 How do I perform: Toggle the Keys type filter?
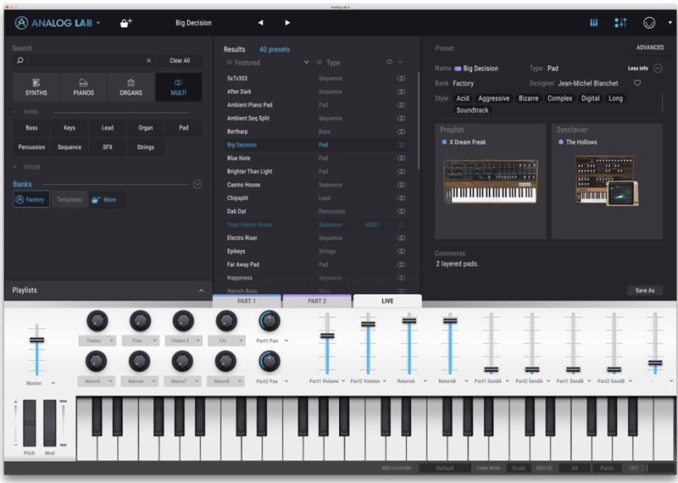pyautogui.click(x=69, y=128)
